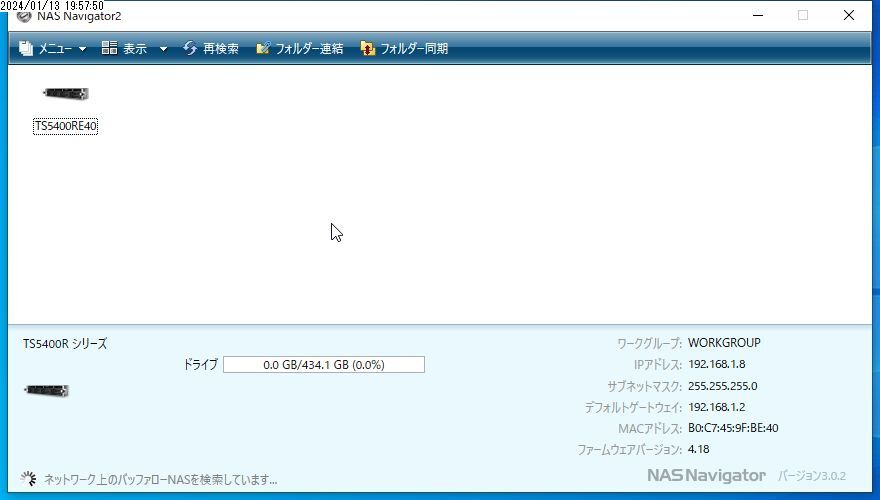
Task: Expand the メニュー dropdown arrow
Action: (x=82, y=49)
